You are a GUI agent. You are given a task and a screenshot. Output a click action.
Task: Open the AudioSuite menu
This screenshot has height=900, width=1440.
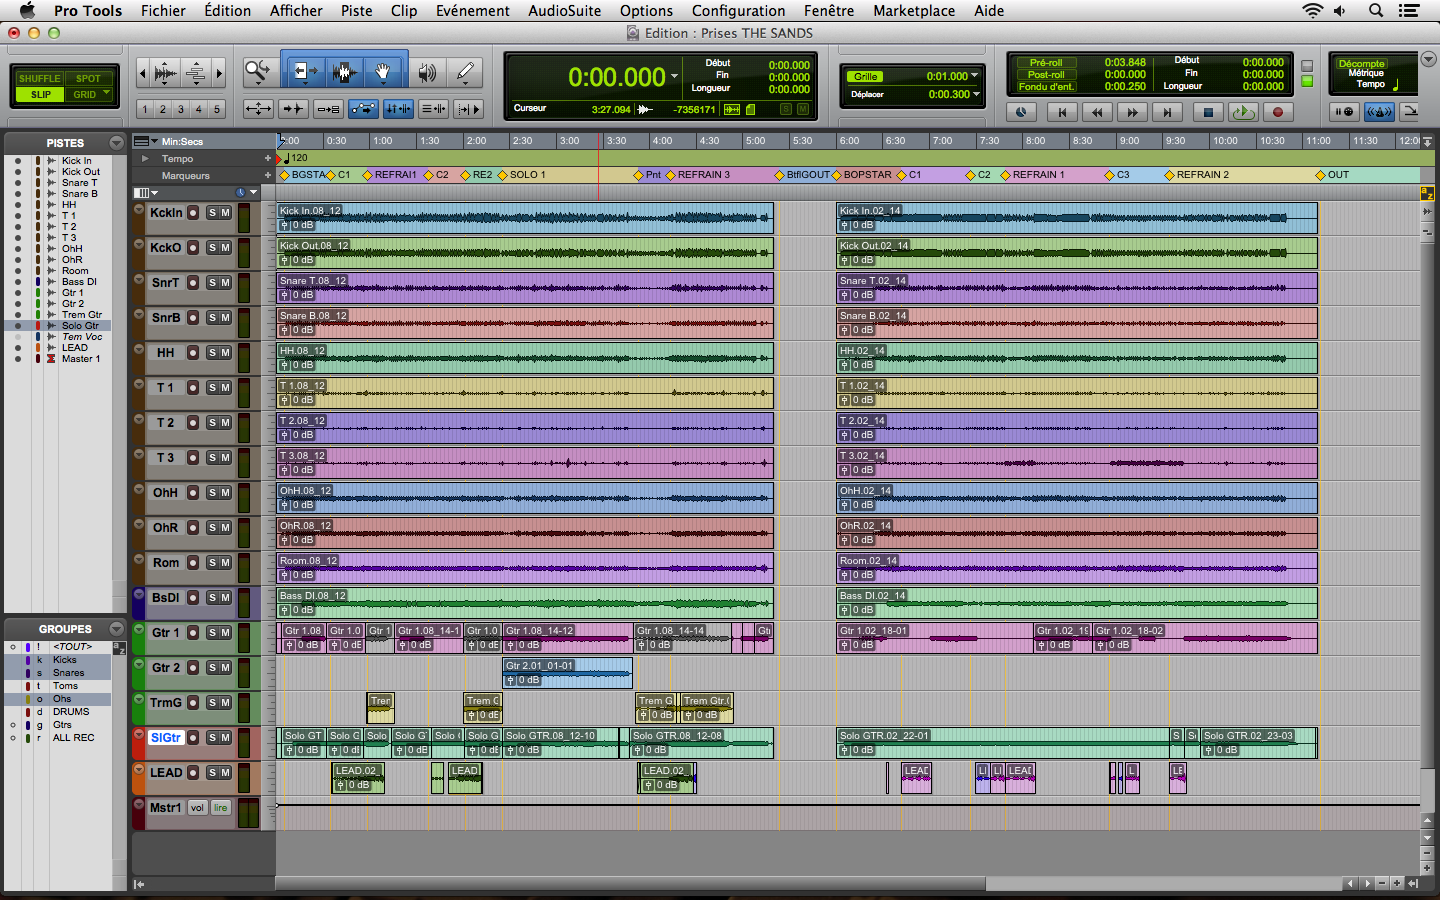click(564, 10)
